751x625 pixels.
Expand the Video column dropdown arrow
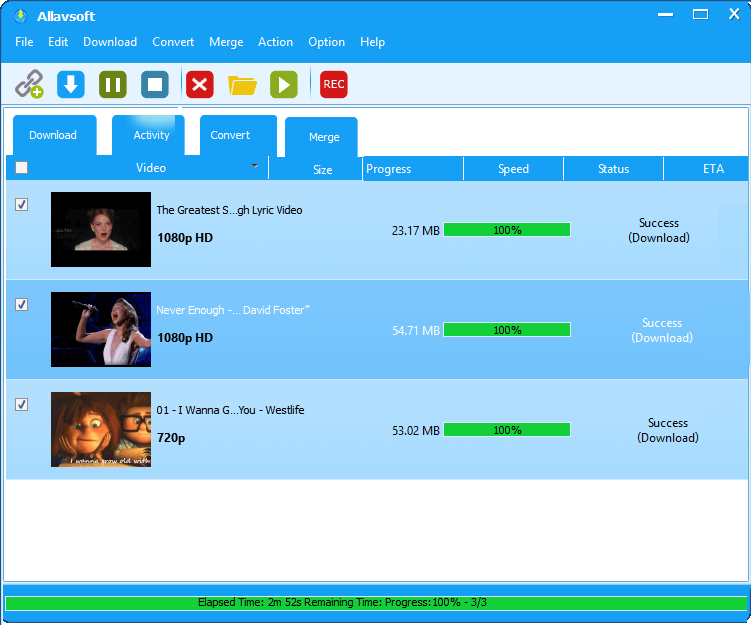[255, 166]
